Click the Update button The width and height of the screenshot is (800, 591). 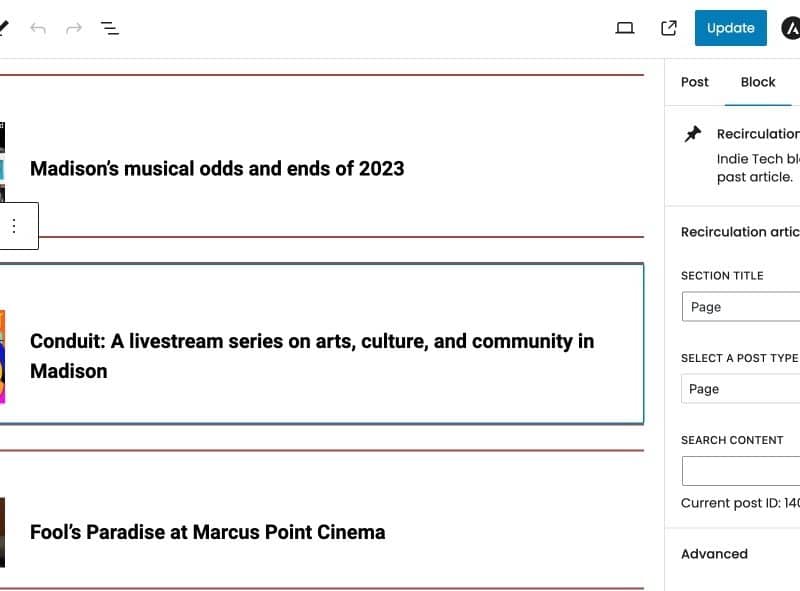(x=730, y=28)
